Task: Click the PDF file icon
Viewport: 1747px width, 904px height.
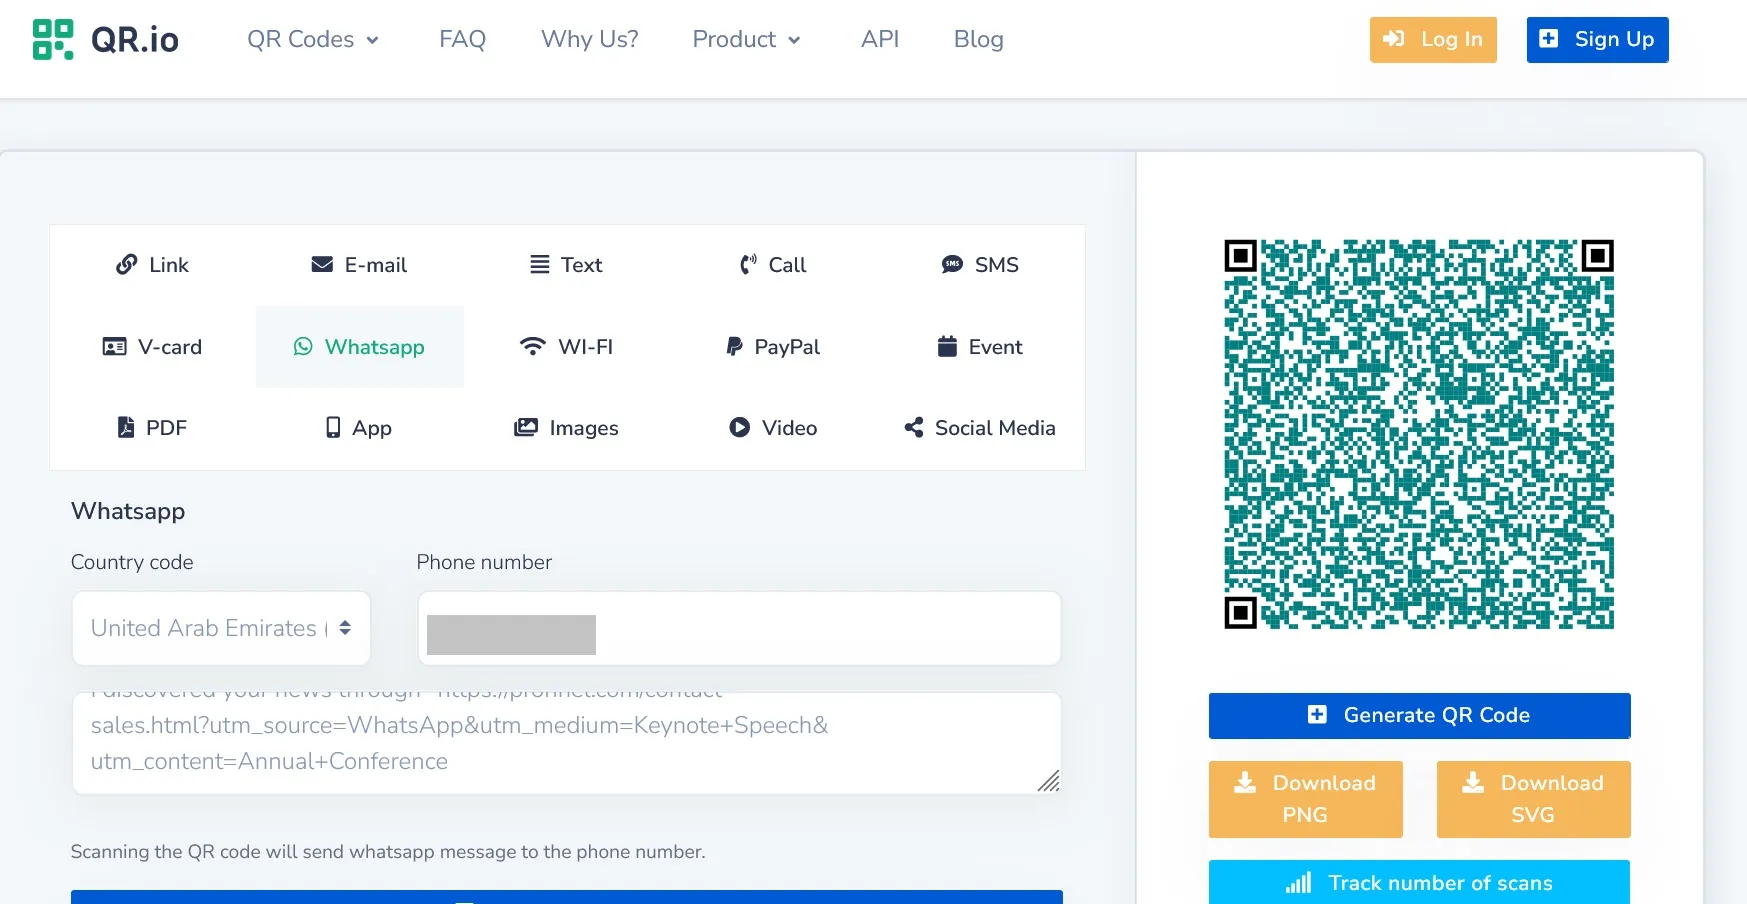Action: (126, 428)
